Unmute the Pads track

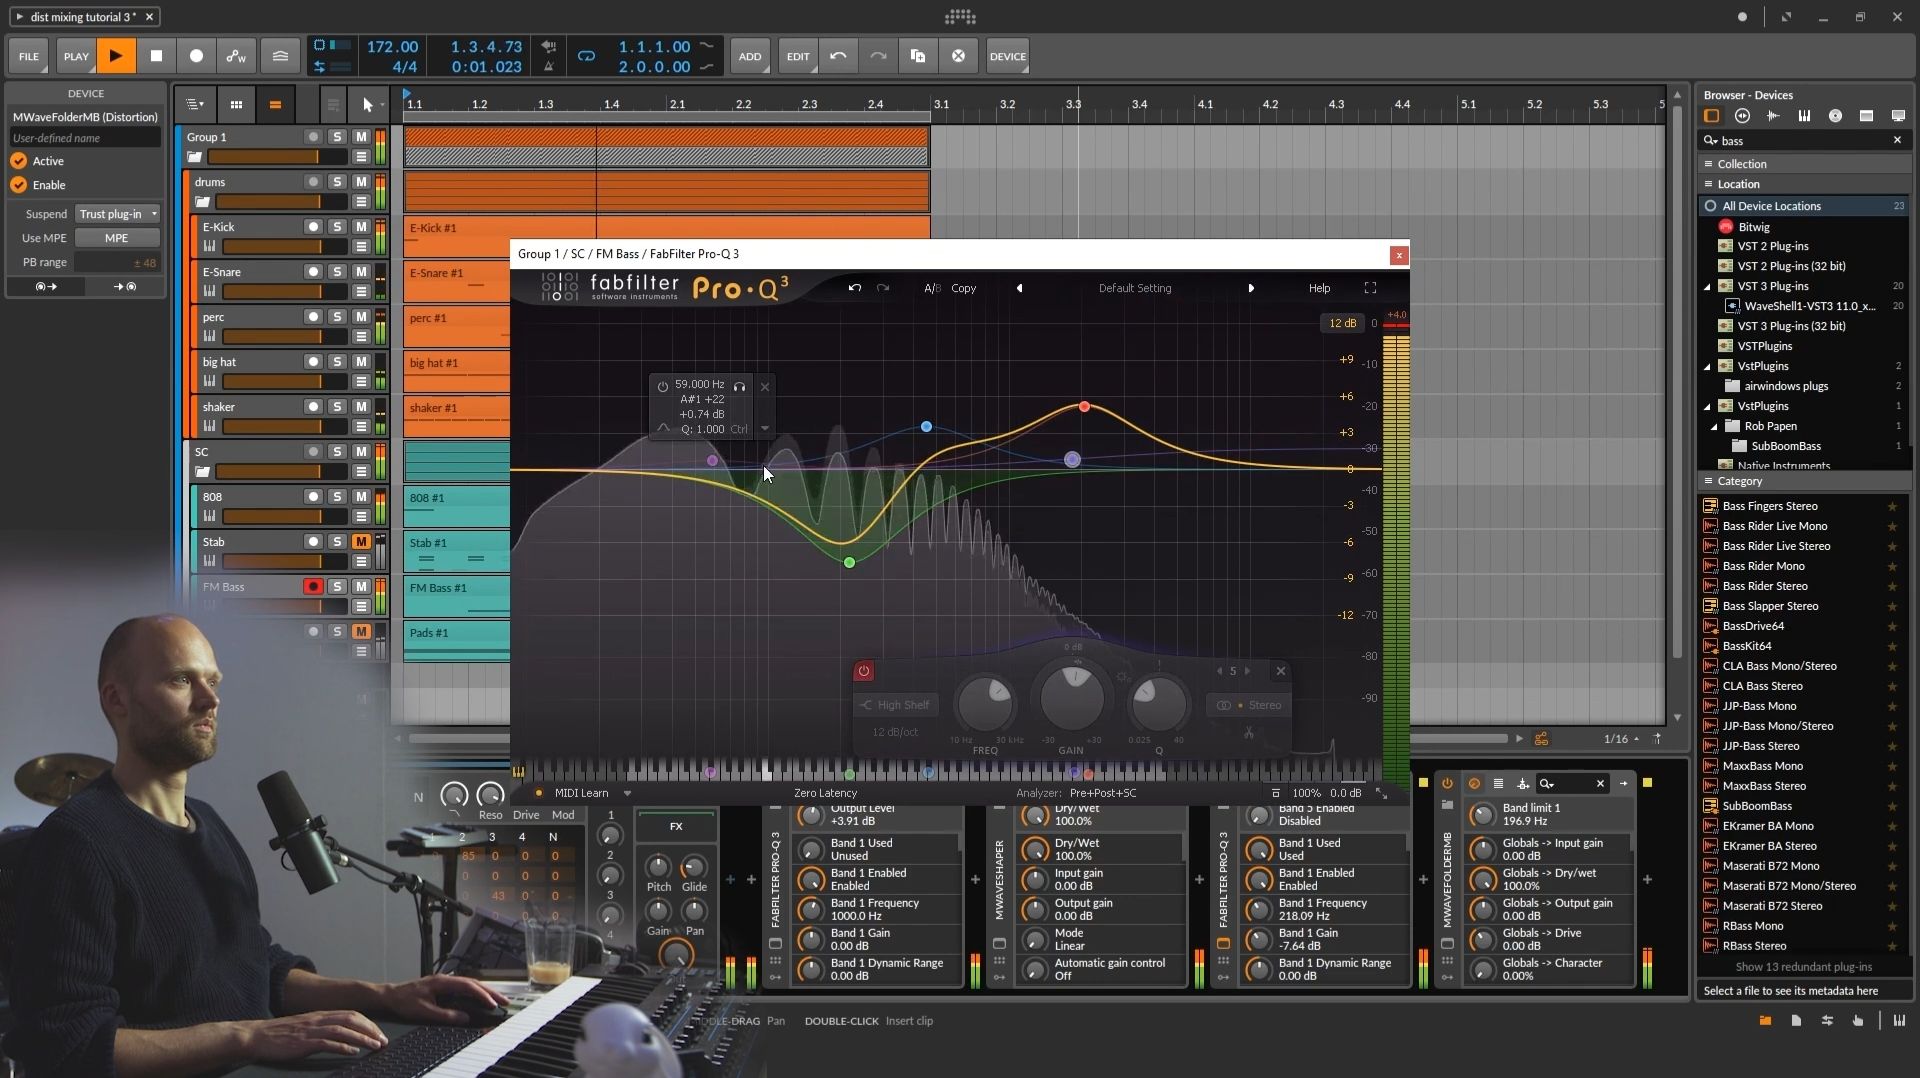361,632
